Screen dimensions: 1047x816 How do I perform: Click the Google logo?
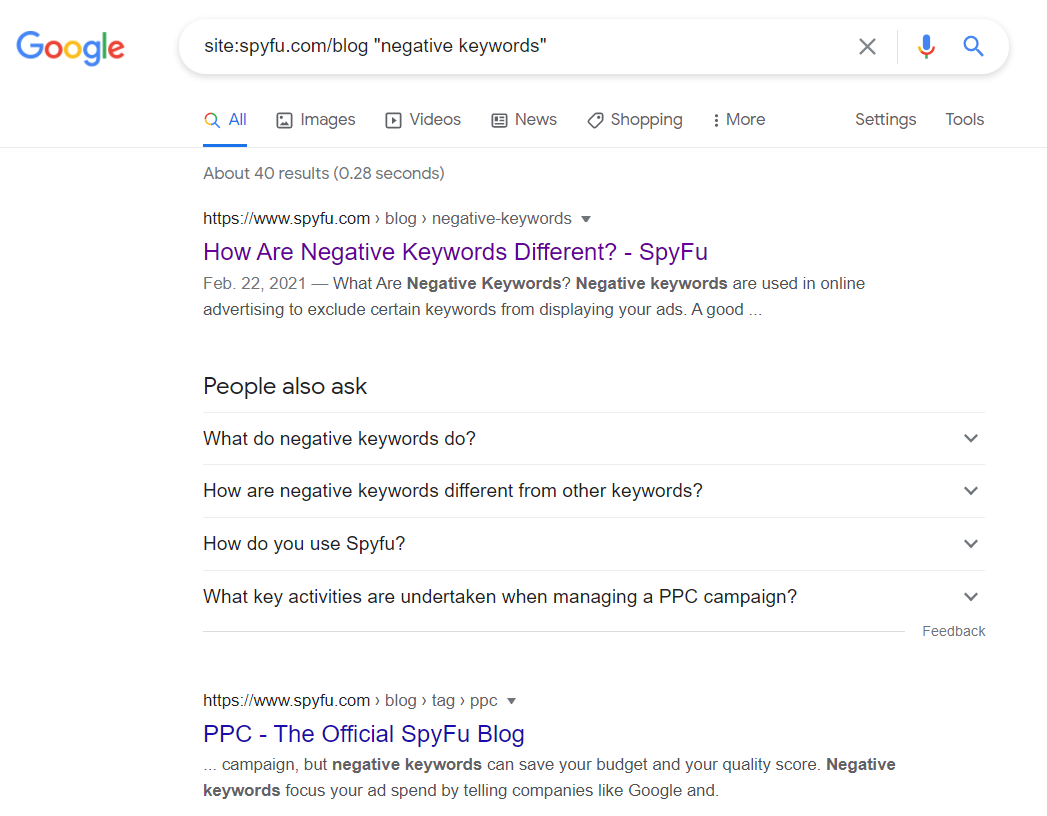[70, 47]
